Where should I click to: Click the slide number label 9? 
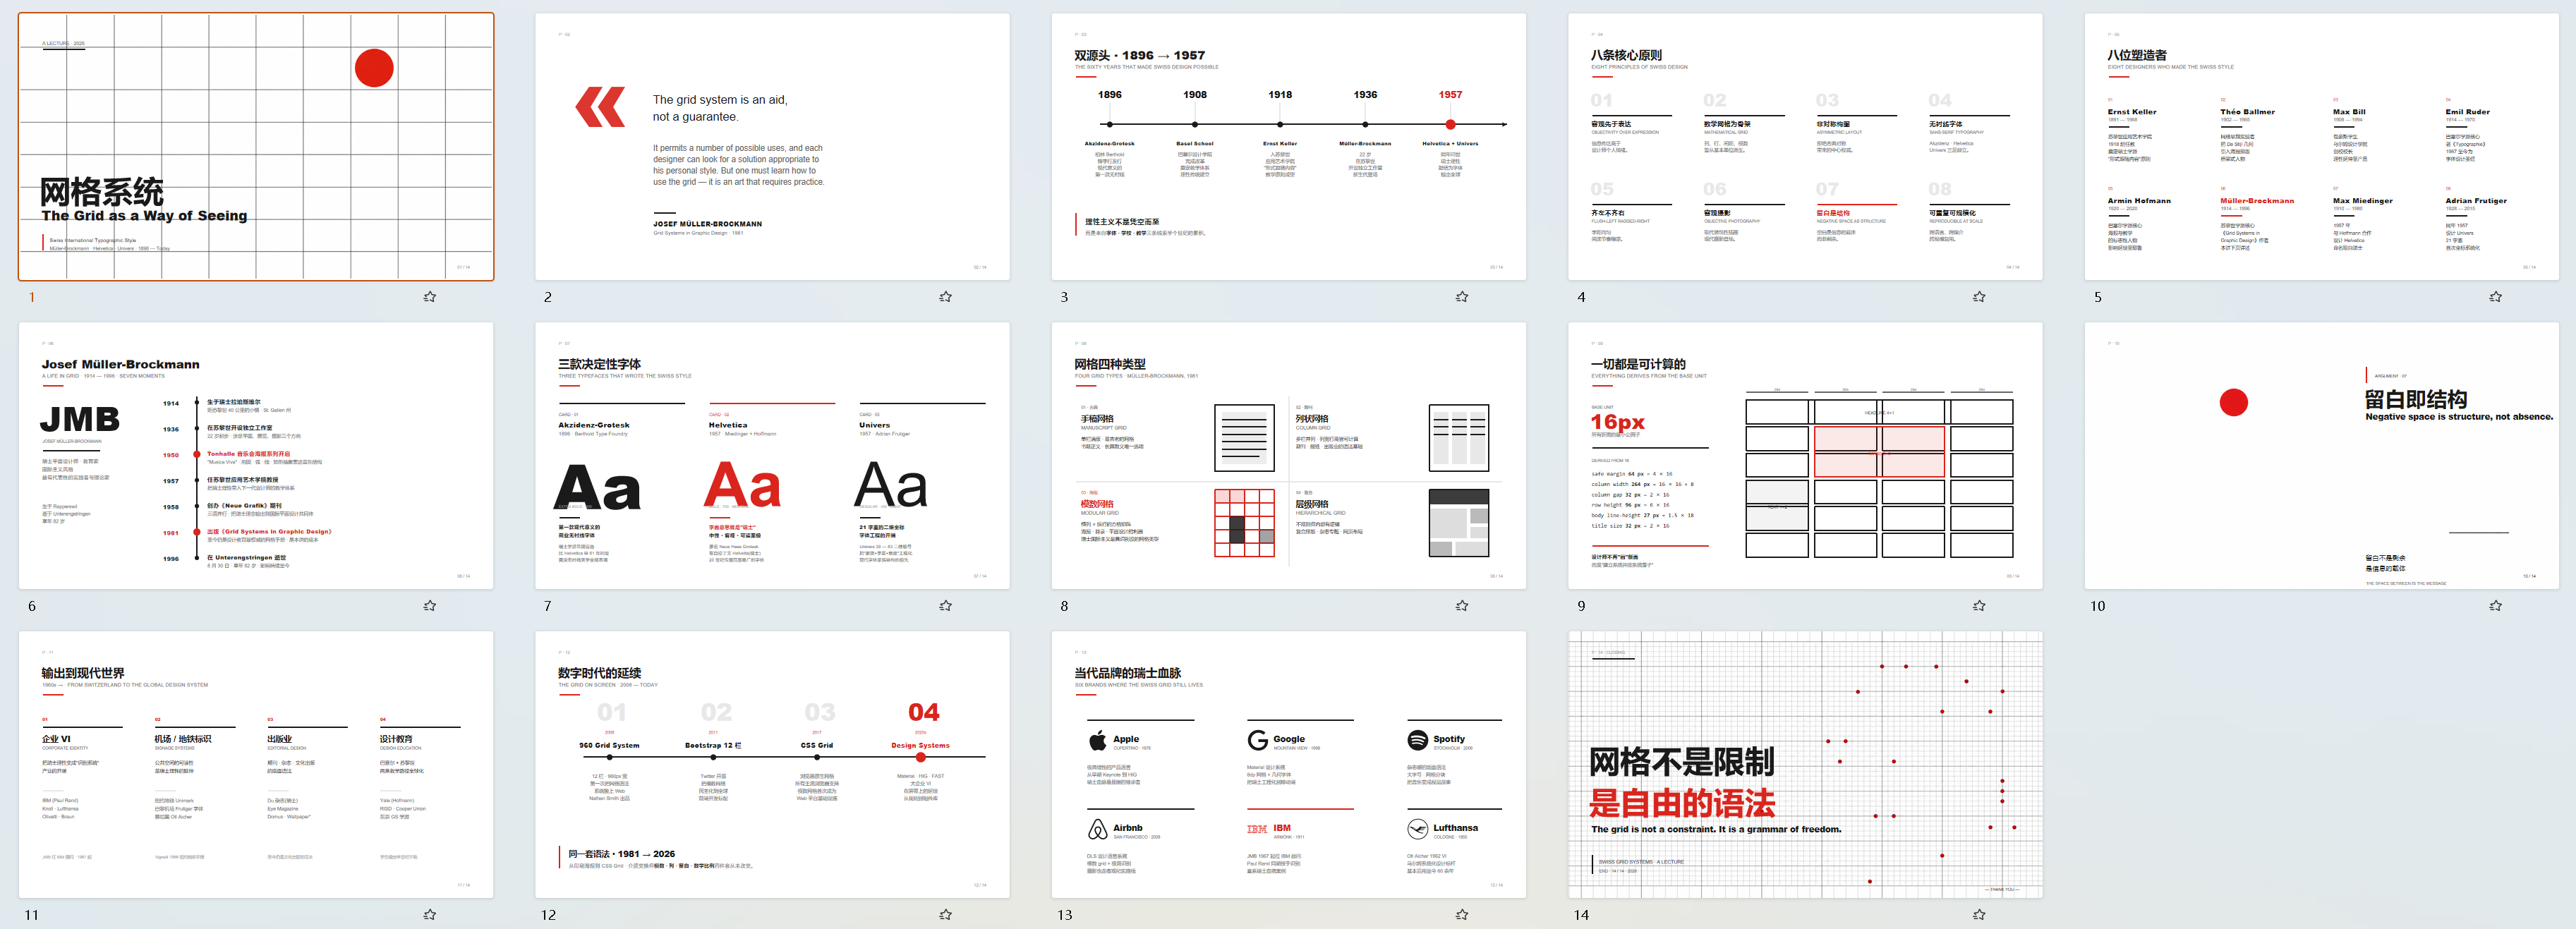click(1581, 606)
